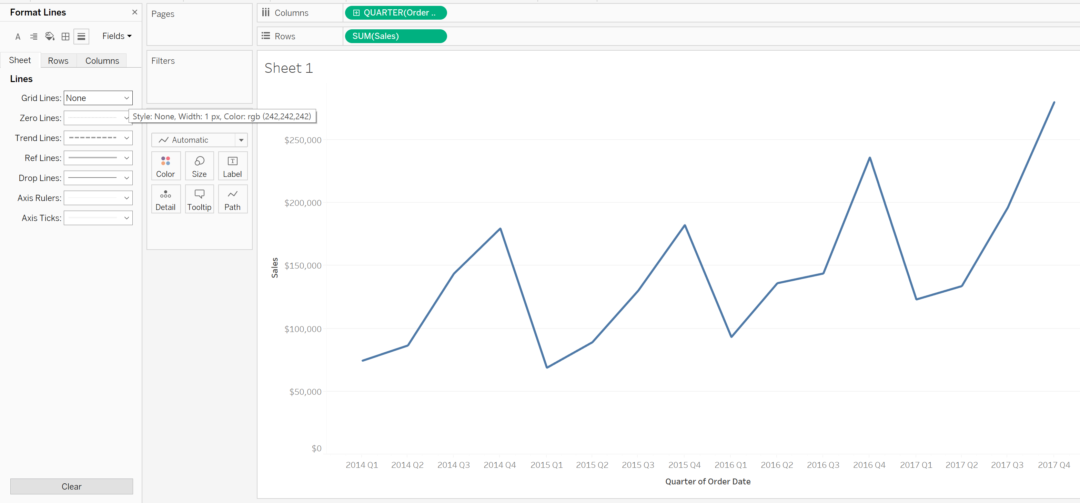1080x503 pixels.
Task: Click the Color marks card button
Action: 165,166
